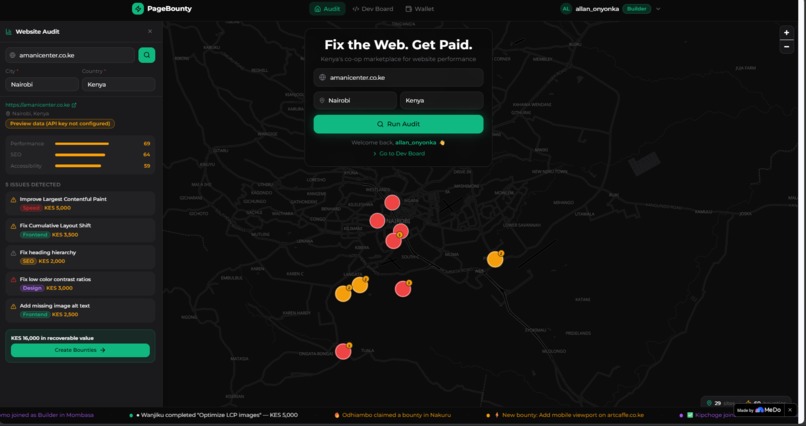Screen dimensions: 806x426
Task: Follow the Go to Dev Board link
Action: tap(399, 154)
